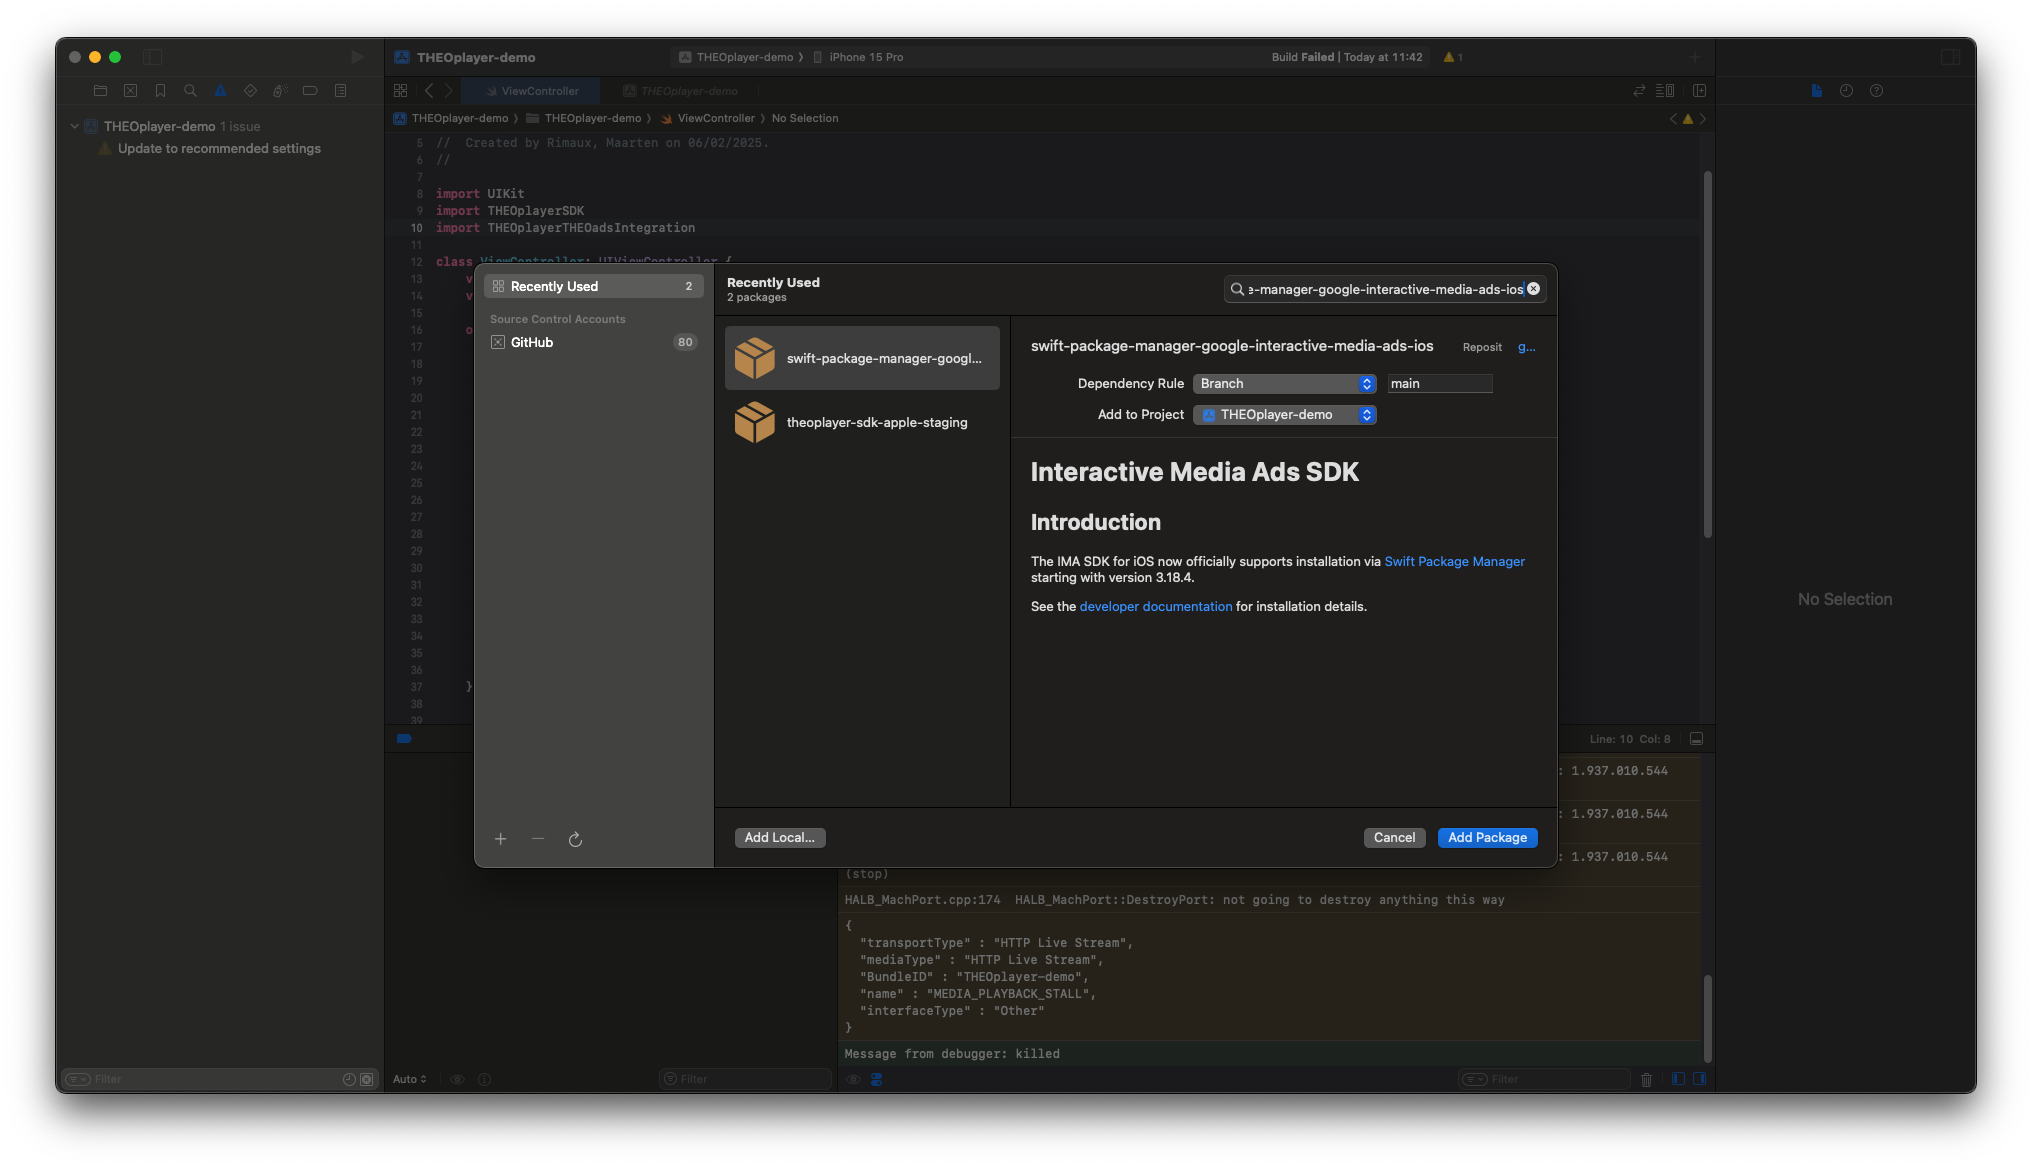Open the Add to Project dropdown
This screenshot has height=1167, width=2032.
pyautogui.click(x=1284, y=414)
